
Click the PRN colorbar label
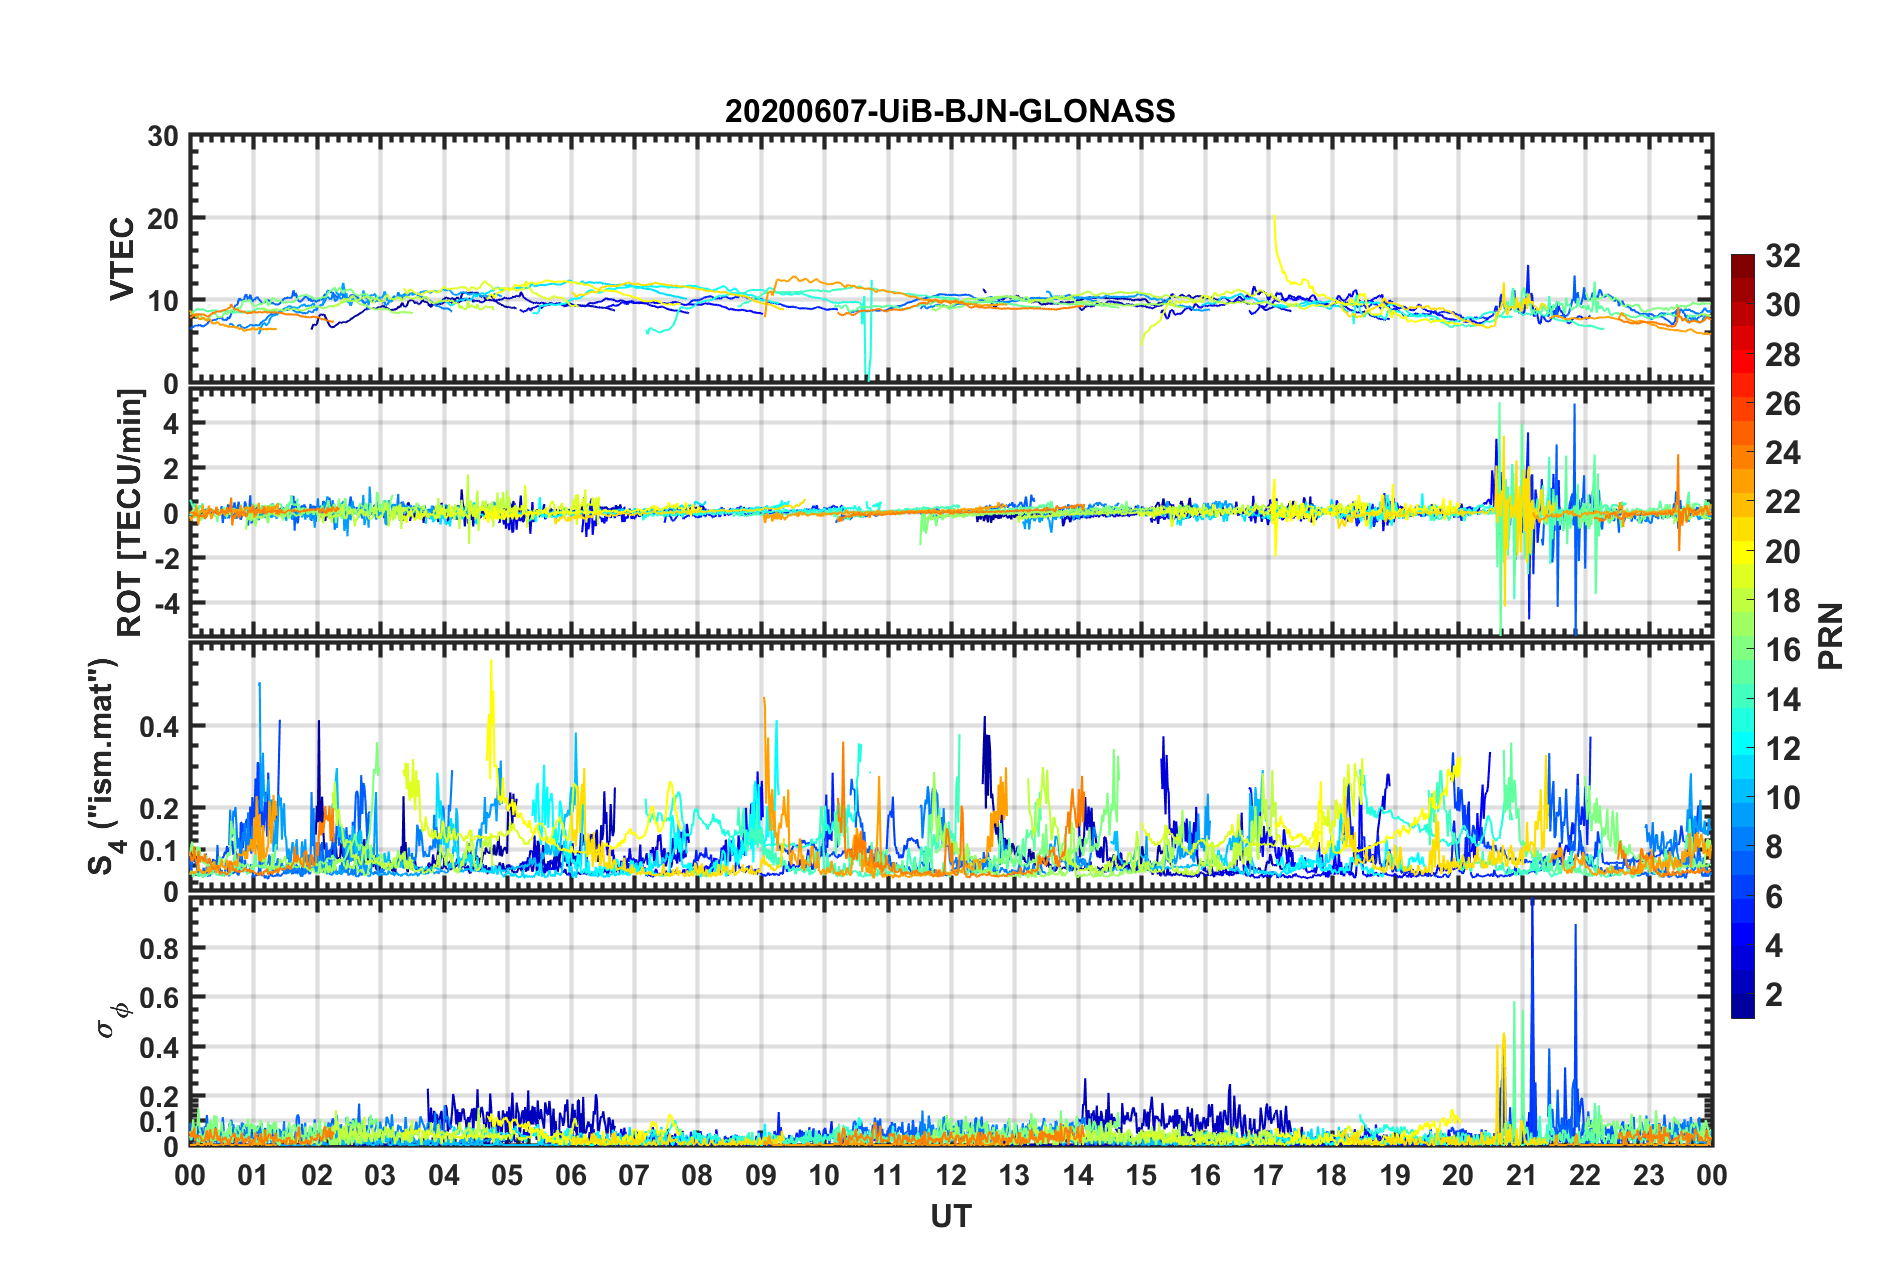1831,637
